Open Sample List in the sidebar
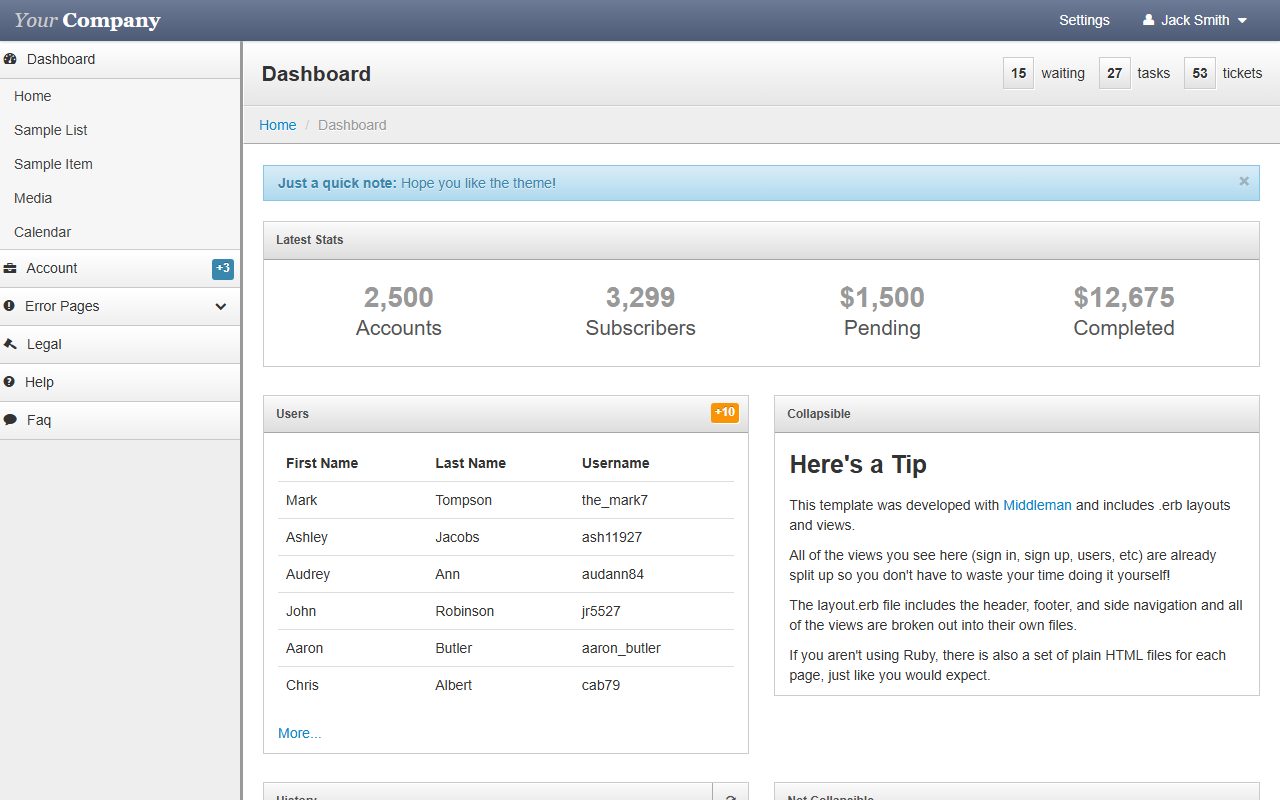The image size is (1280, 800). (x=51, y=130)
